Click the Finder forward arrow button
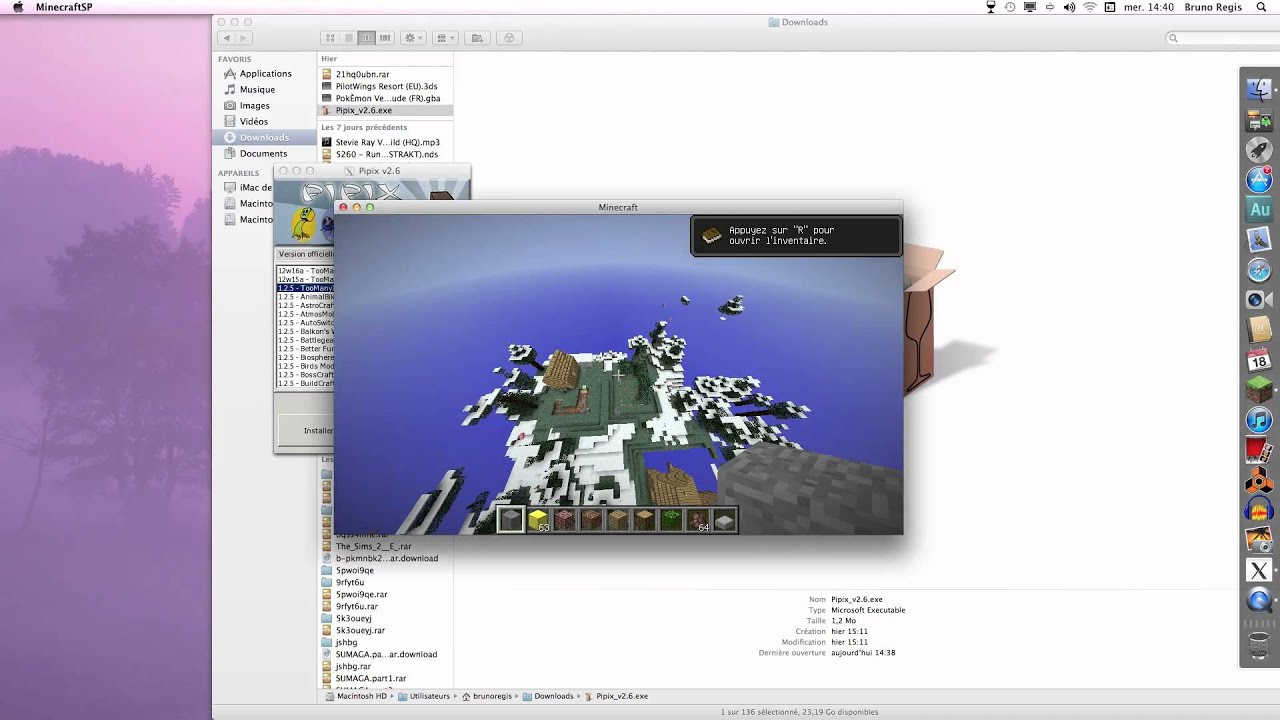The width and height of the screenshot is (1280, 720). tap(245, 38)
